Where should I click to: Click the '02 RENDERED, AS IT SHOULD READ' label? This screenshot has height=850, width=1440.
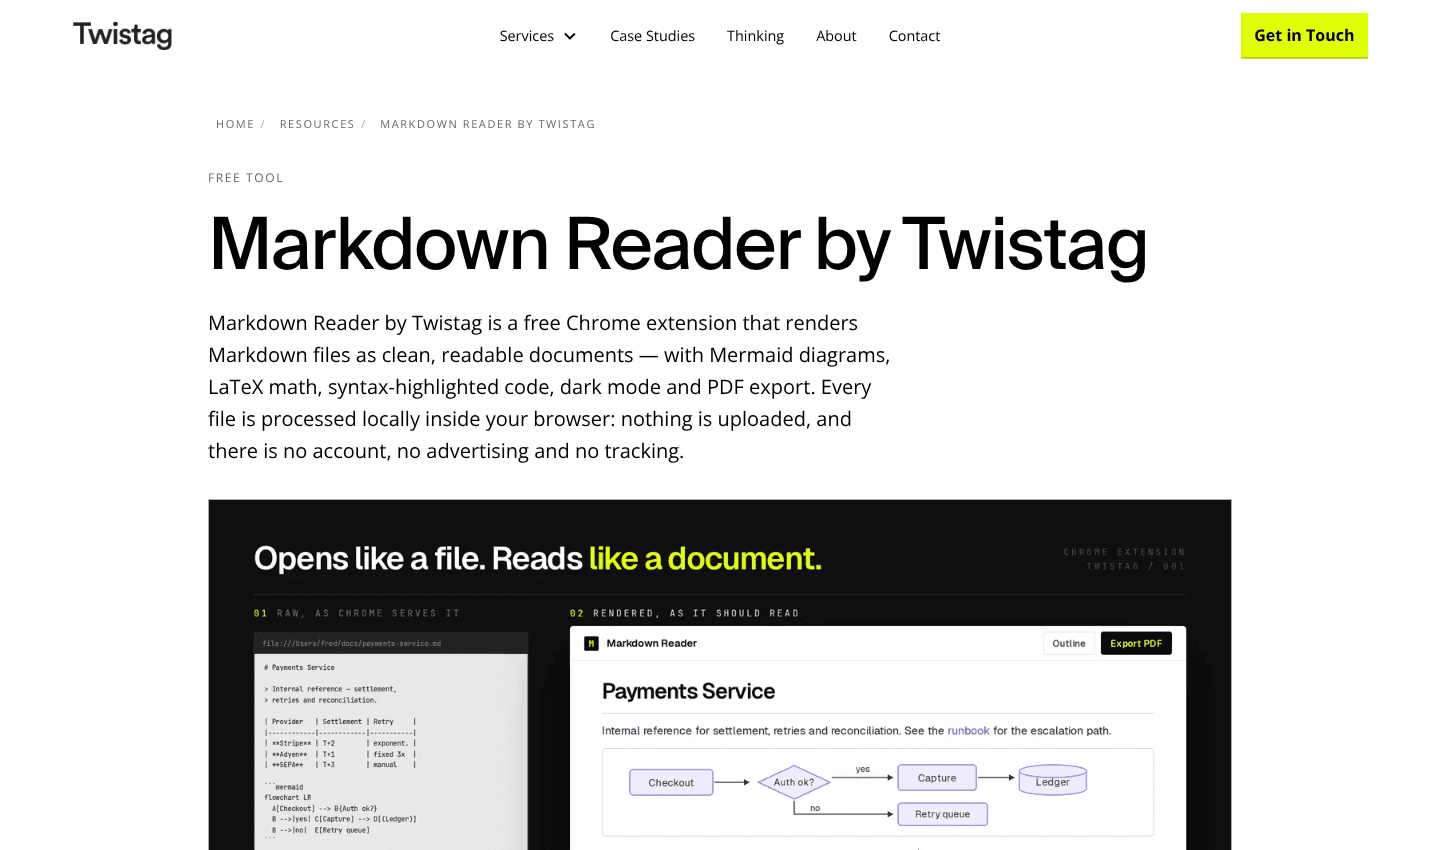pos(684,613)
